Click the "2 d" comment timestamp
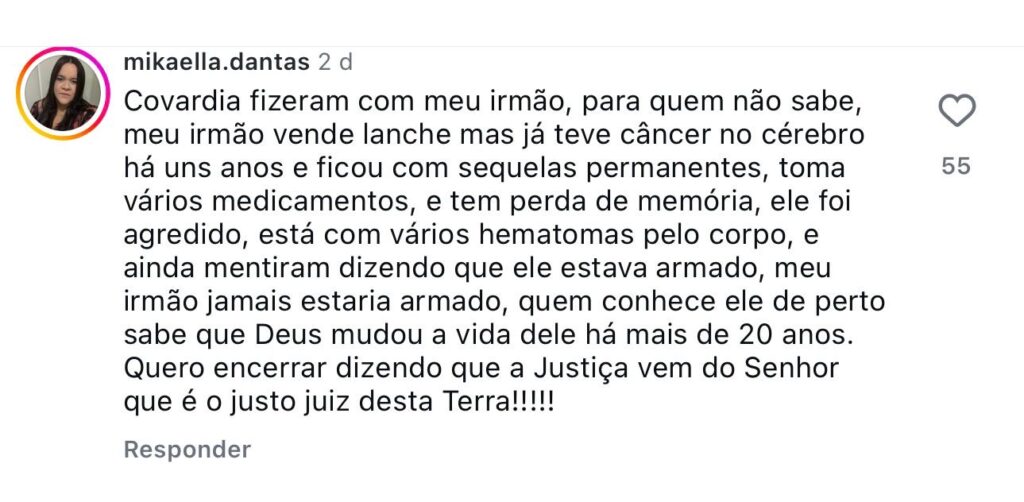1024x502 pixels. pyautogui.click(x=335, y=62)
